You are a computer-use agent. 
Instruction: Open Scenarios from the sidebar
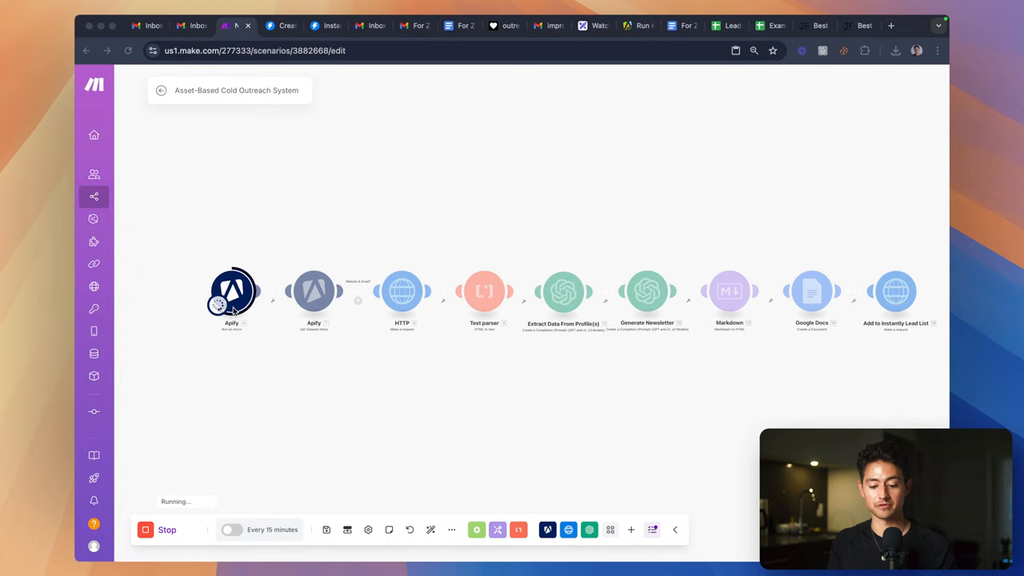[94, 197]
